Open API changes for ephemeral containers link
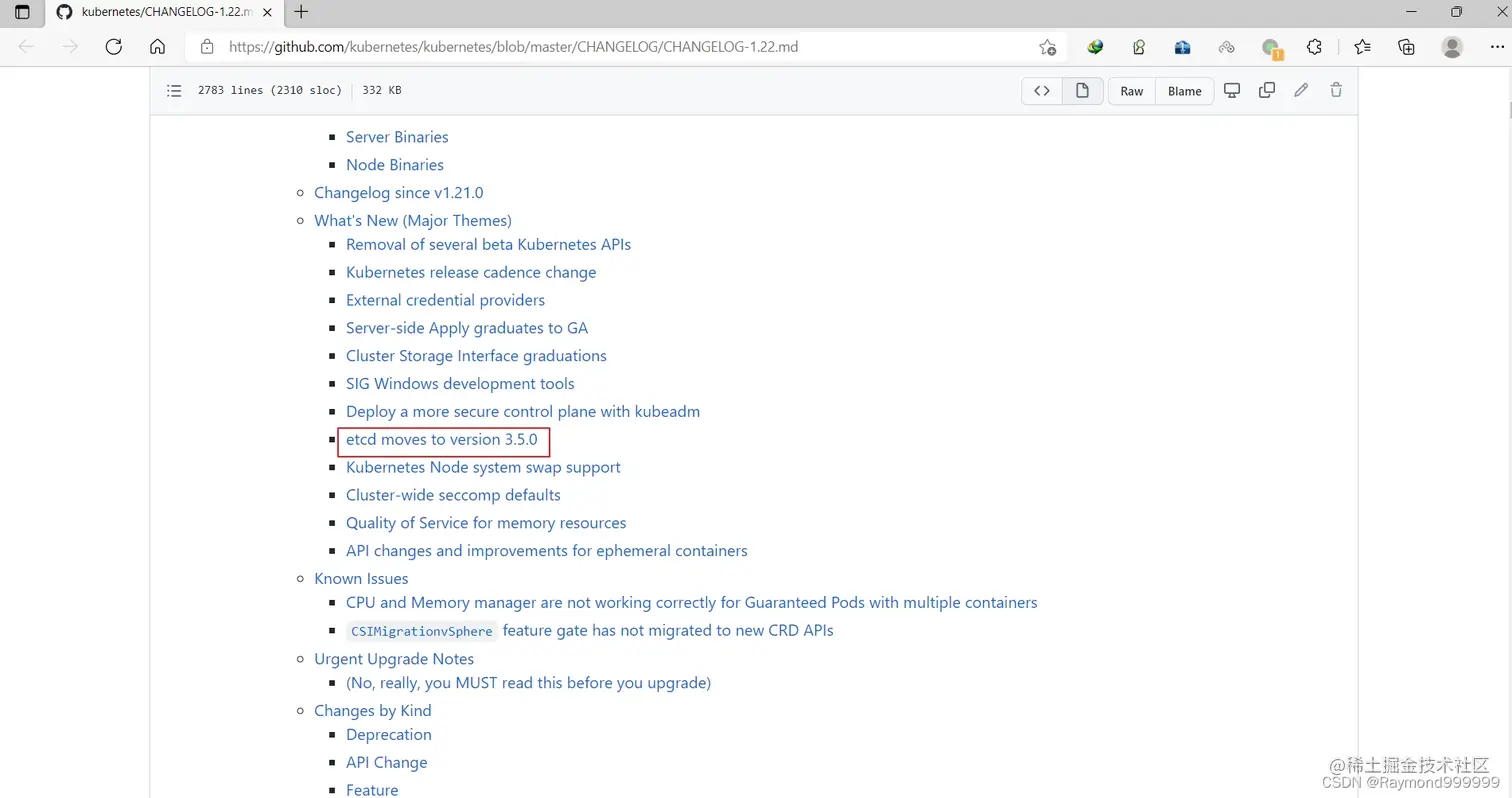The width and height of the screenshot is (1512, 798). point(547,551)
